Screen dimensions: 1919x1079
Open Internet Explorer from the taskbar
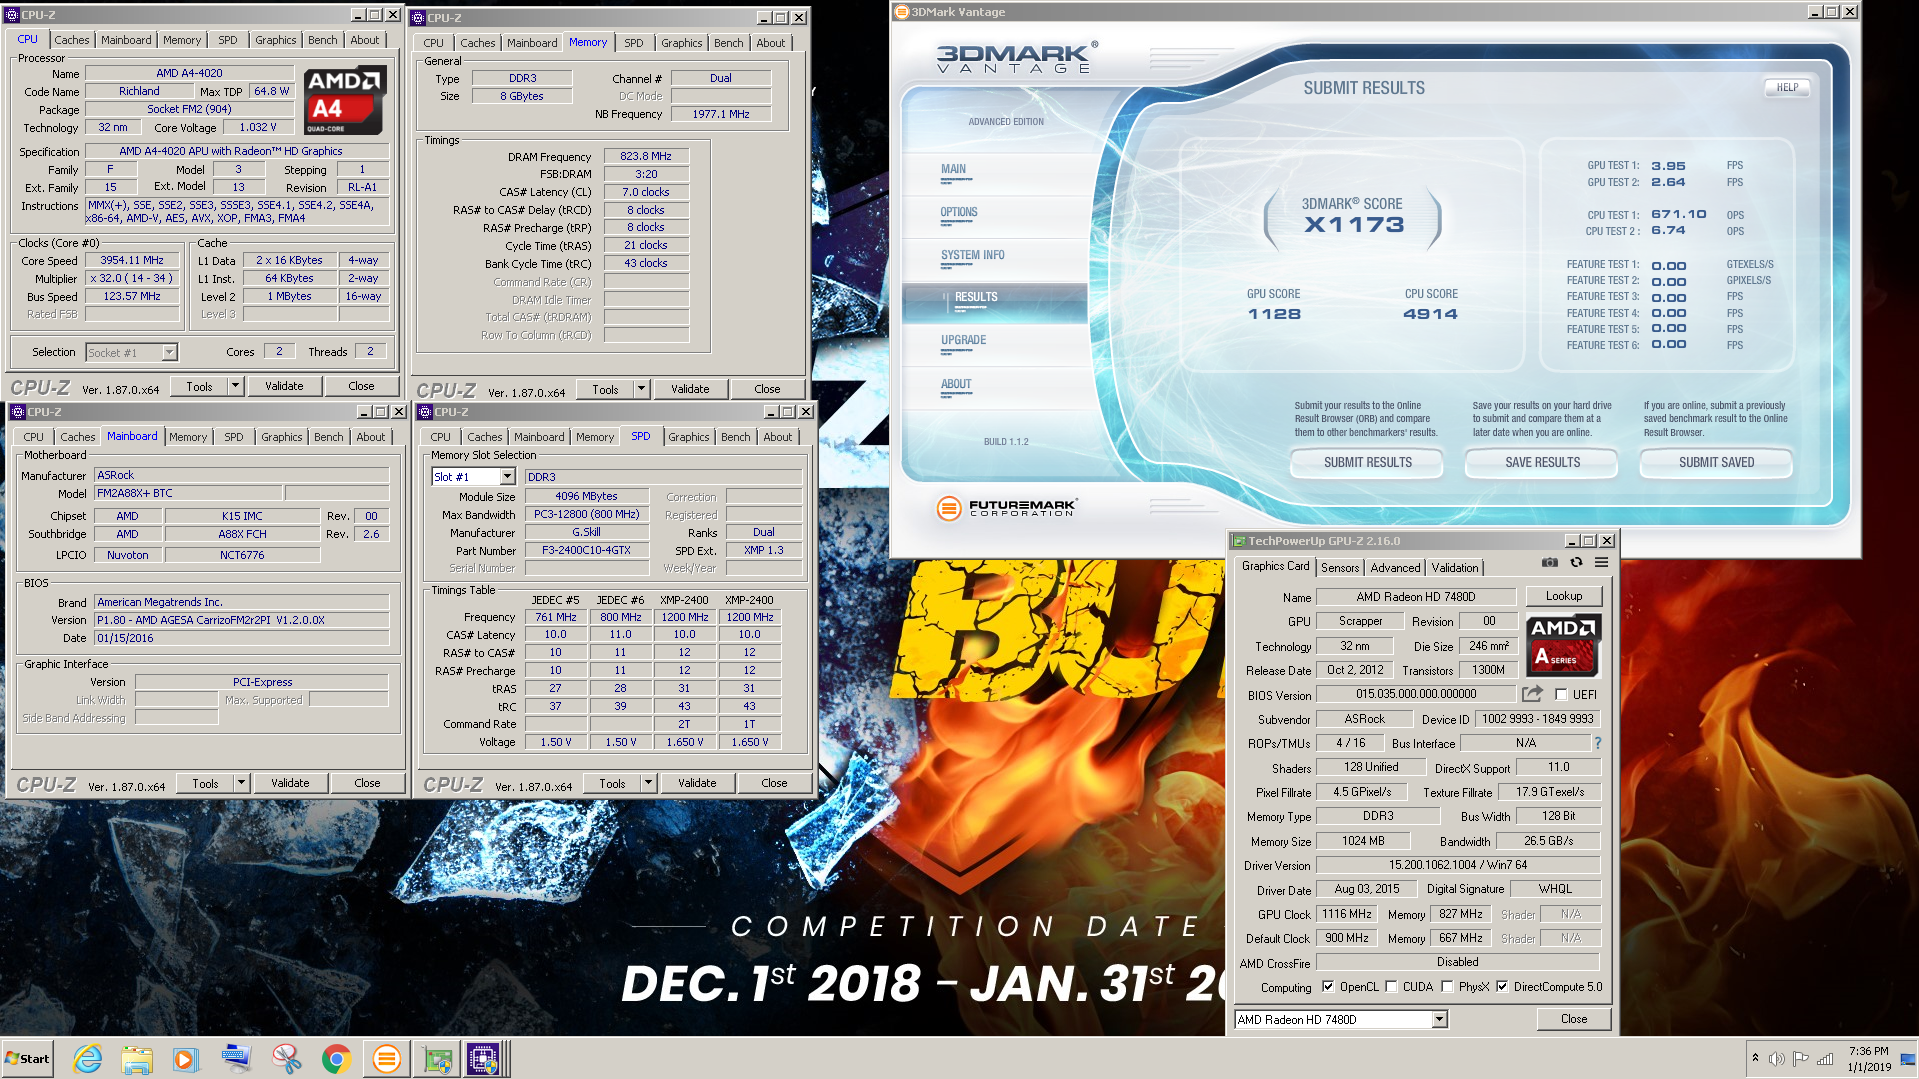88,1058
